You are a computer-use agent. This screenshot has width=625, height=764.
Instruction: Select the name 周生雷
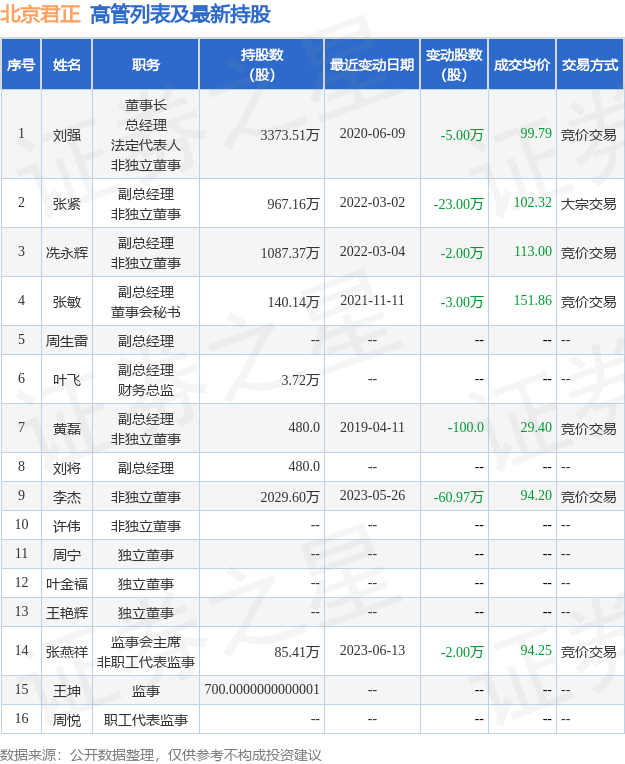[67, 341]
